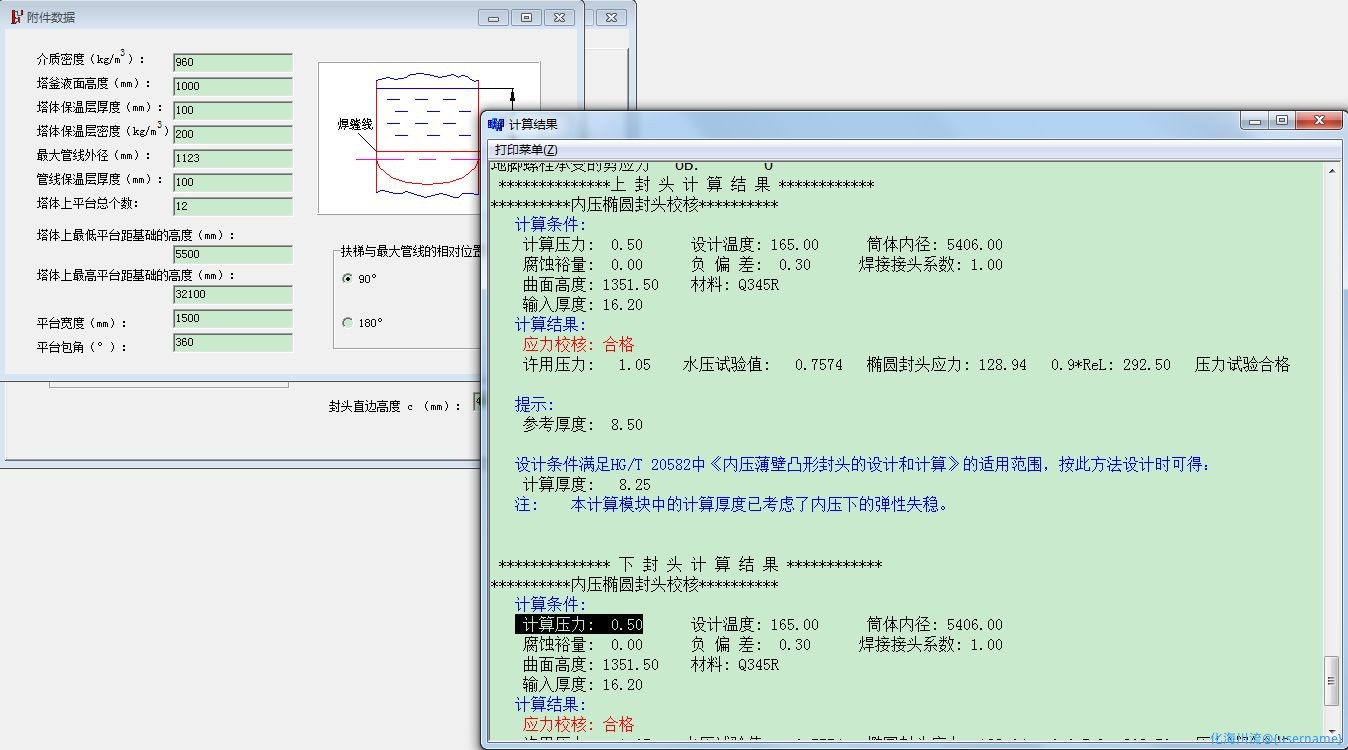Edit the 平台包角 field containing 360
This screenshot has height=750, width=1348.
233,343
